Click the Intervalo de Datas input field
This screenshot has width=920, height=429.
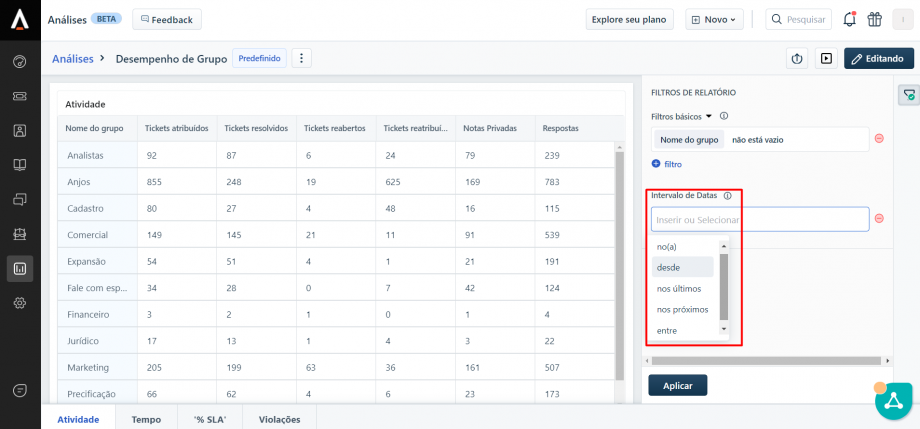(759, 219)
